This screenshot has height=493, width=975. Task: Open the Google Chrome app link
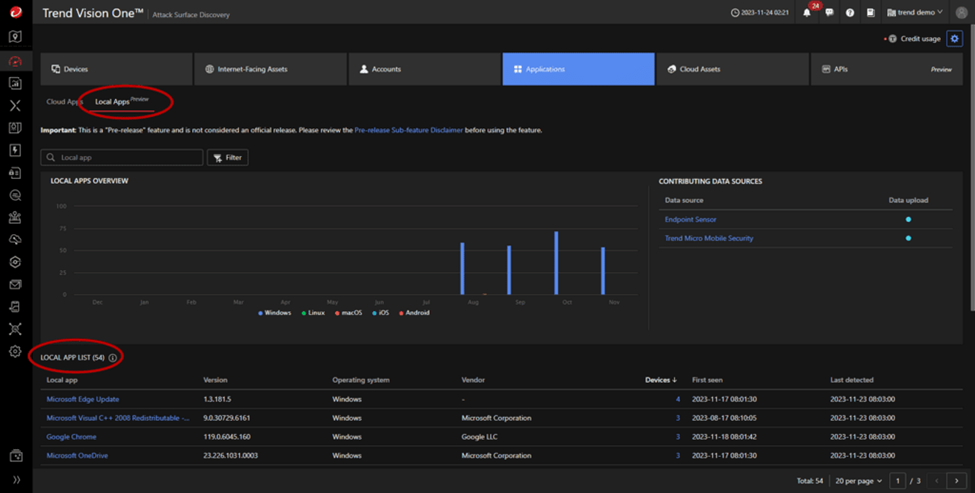click(72, 436)
